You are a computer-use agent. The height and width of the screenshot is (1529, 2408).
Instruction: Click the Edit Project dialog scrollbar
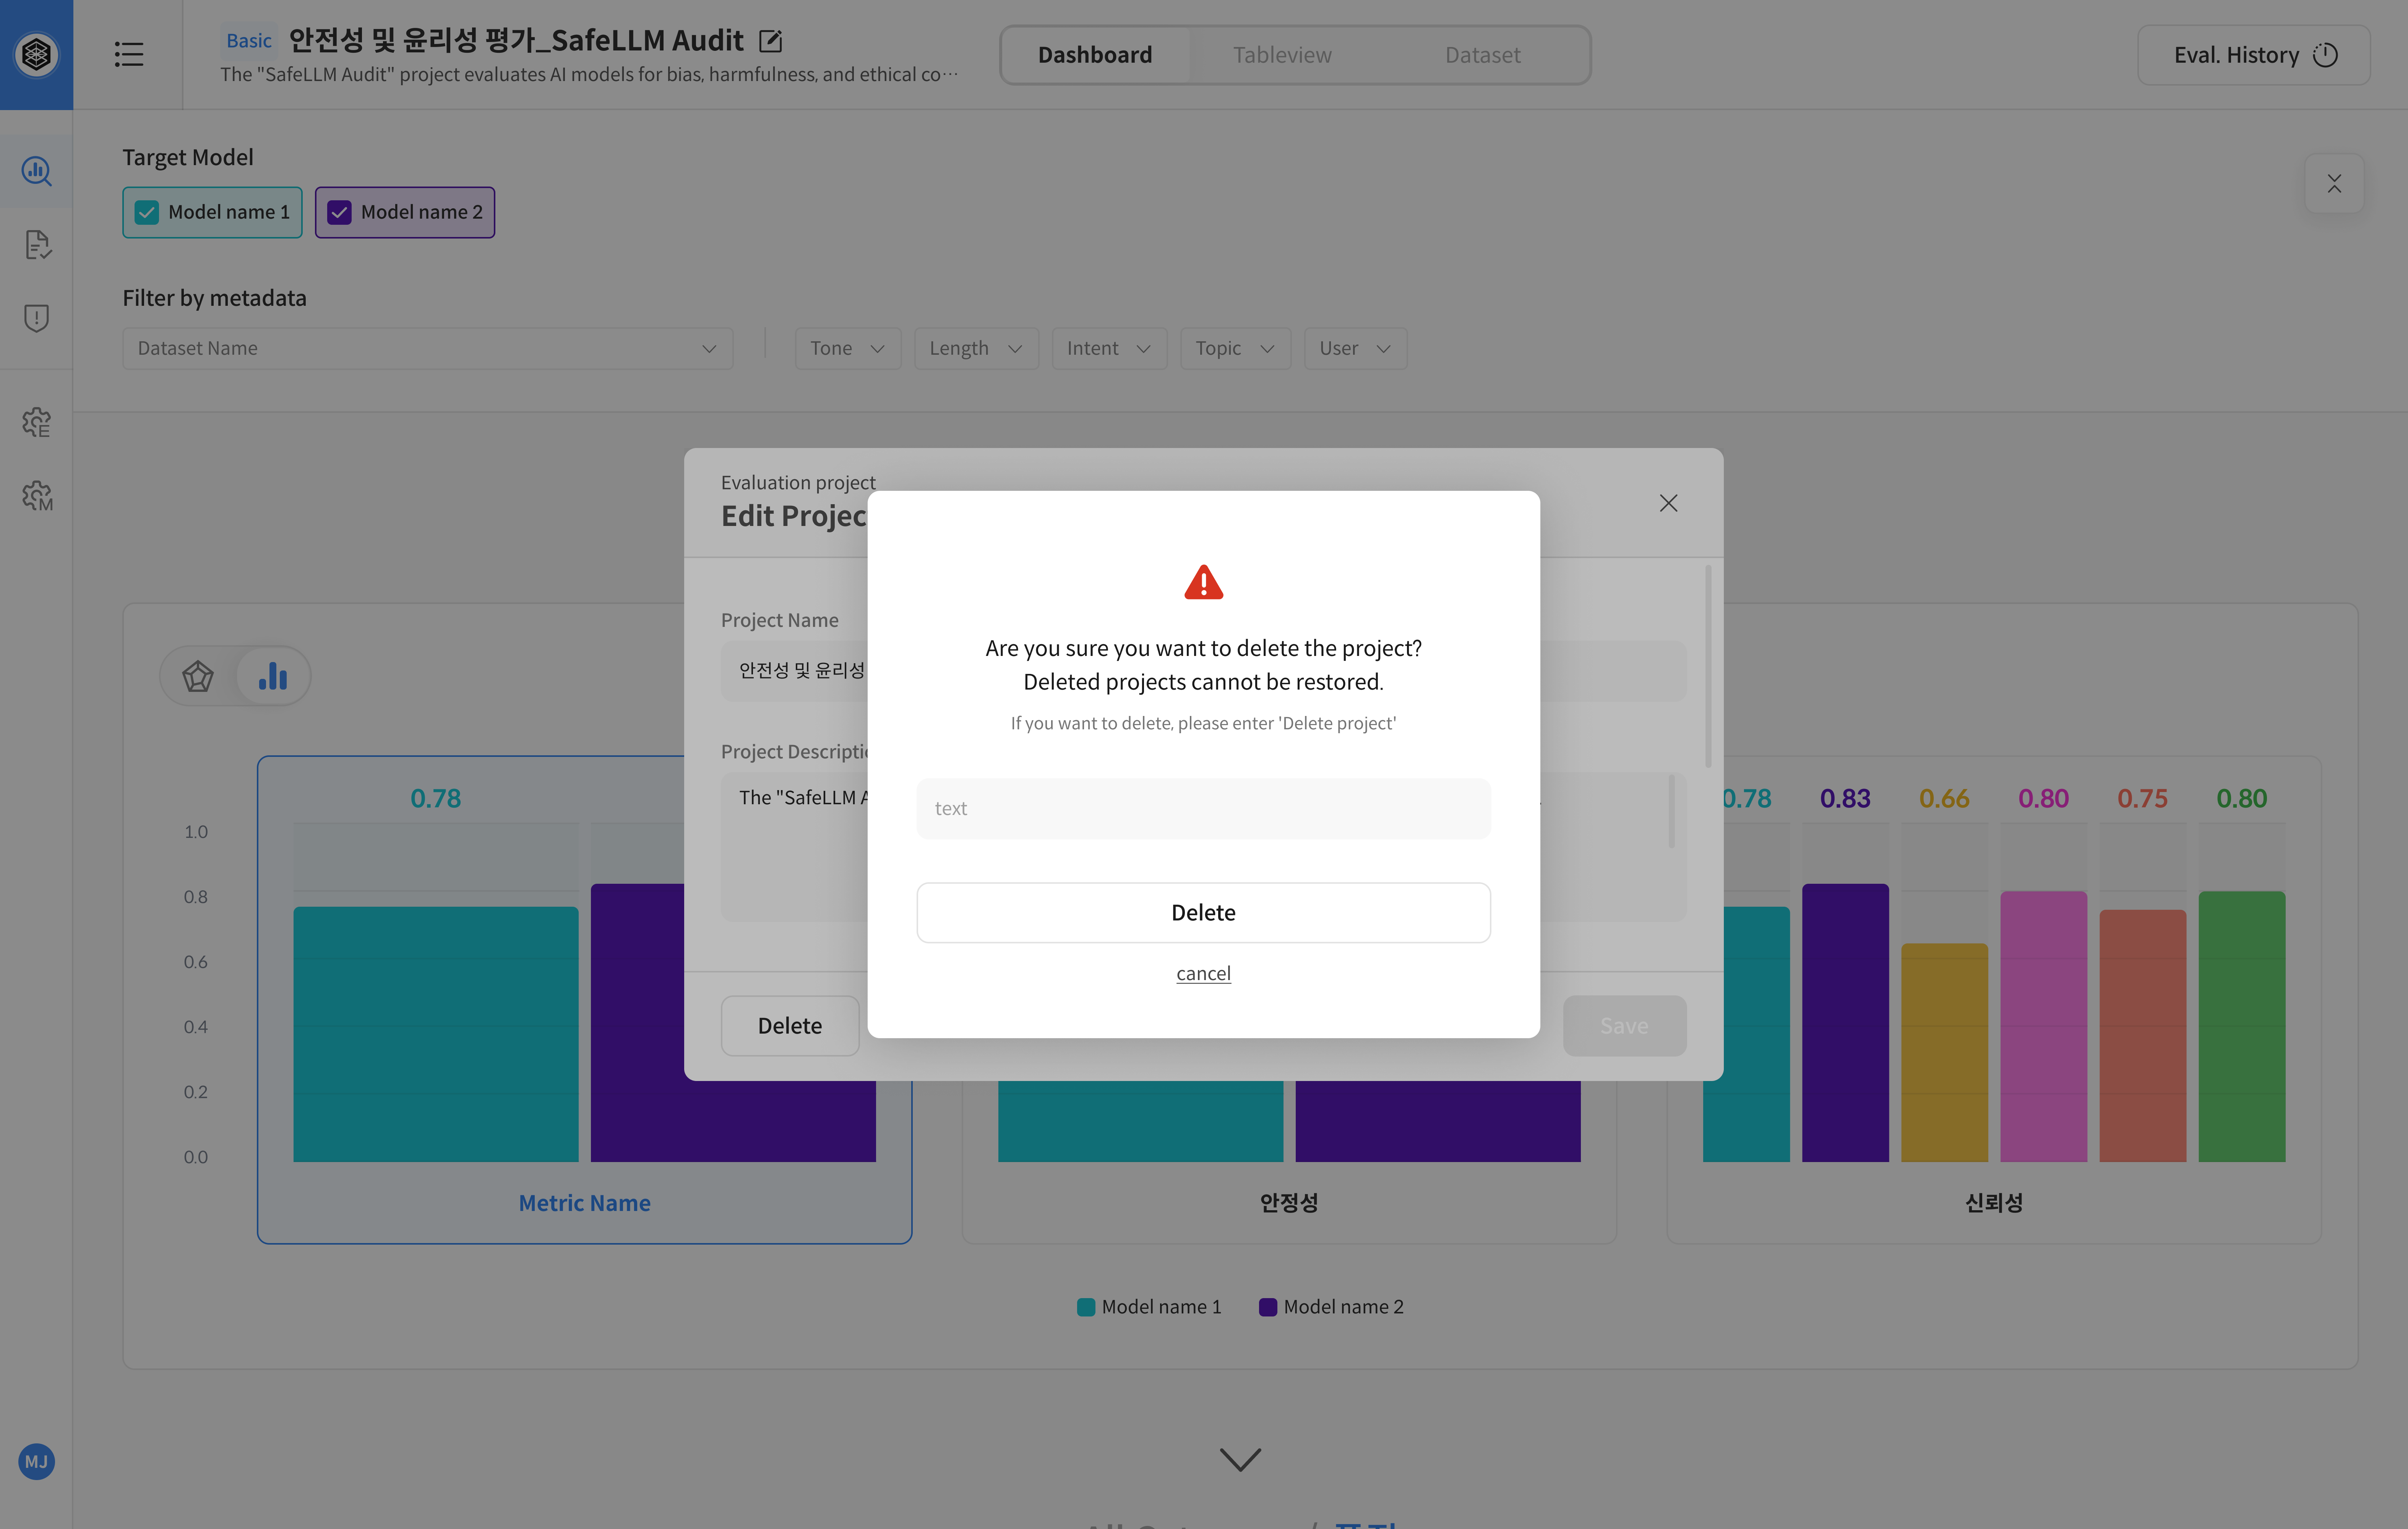(x=1708, y=667)
